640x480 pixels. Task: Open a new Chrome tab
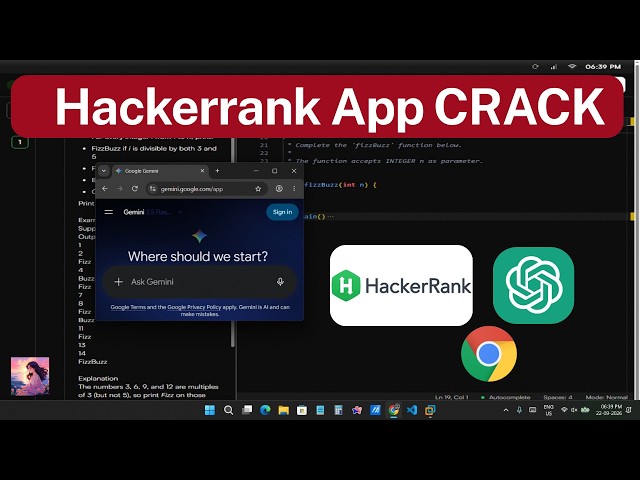pyautogui.click(x=217, y=171)
